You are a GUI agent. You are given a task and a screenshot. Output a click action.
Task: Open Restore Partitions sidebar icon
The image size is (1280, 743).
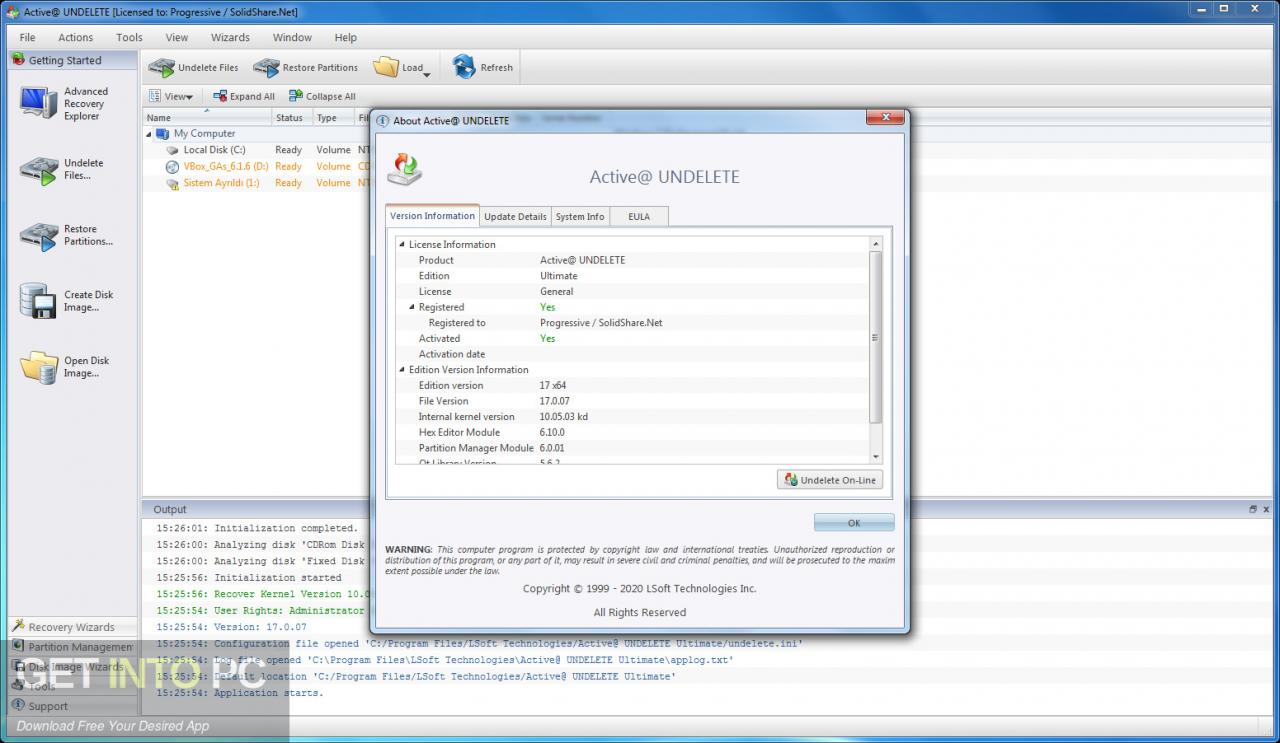click(39, 235)
